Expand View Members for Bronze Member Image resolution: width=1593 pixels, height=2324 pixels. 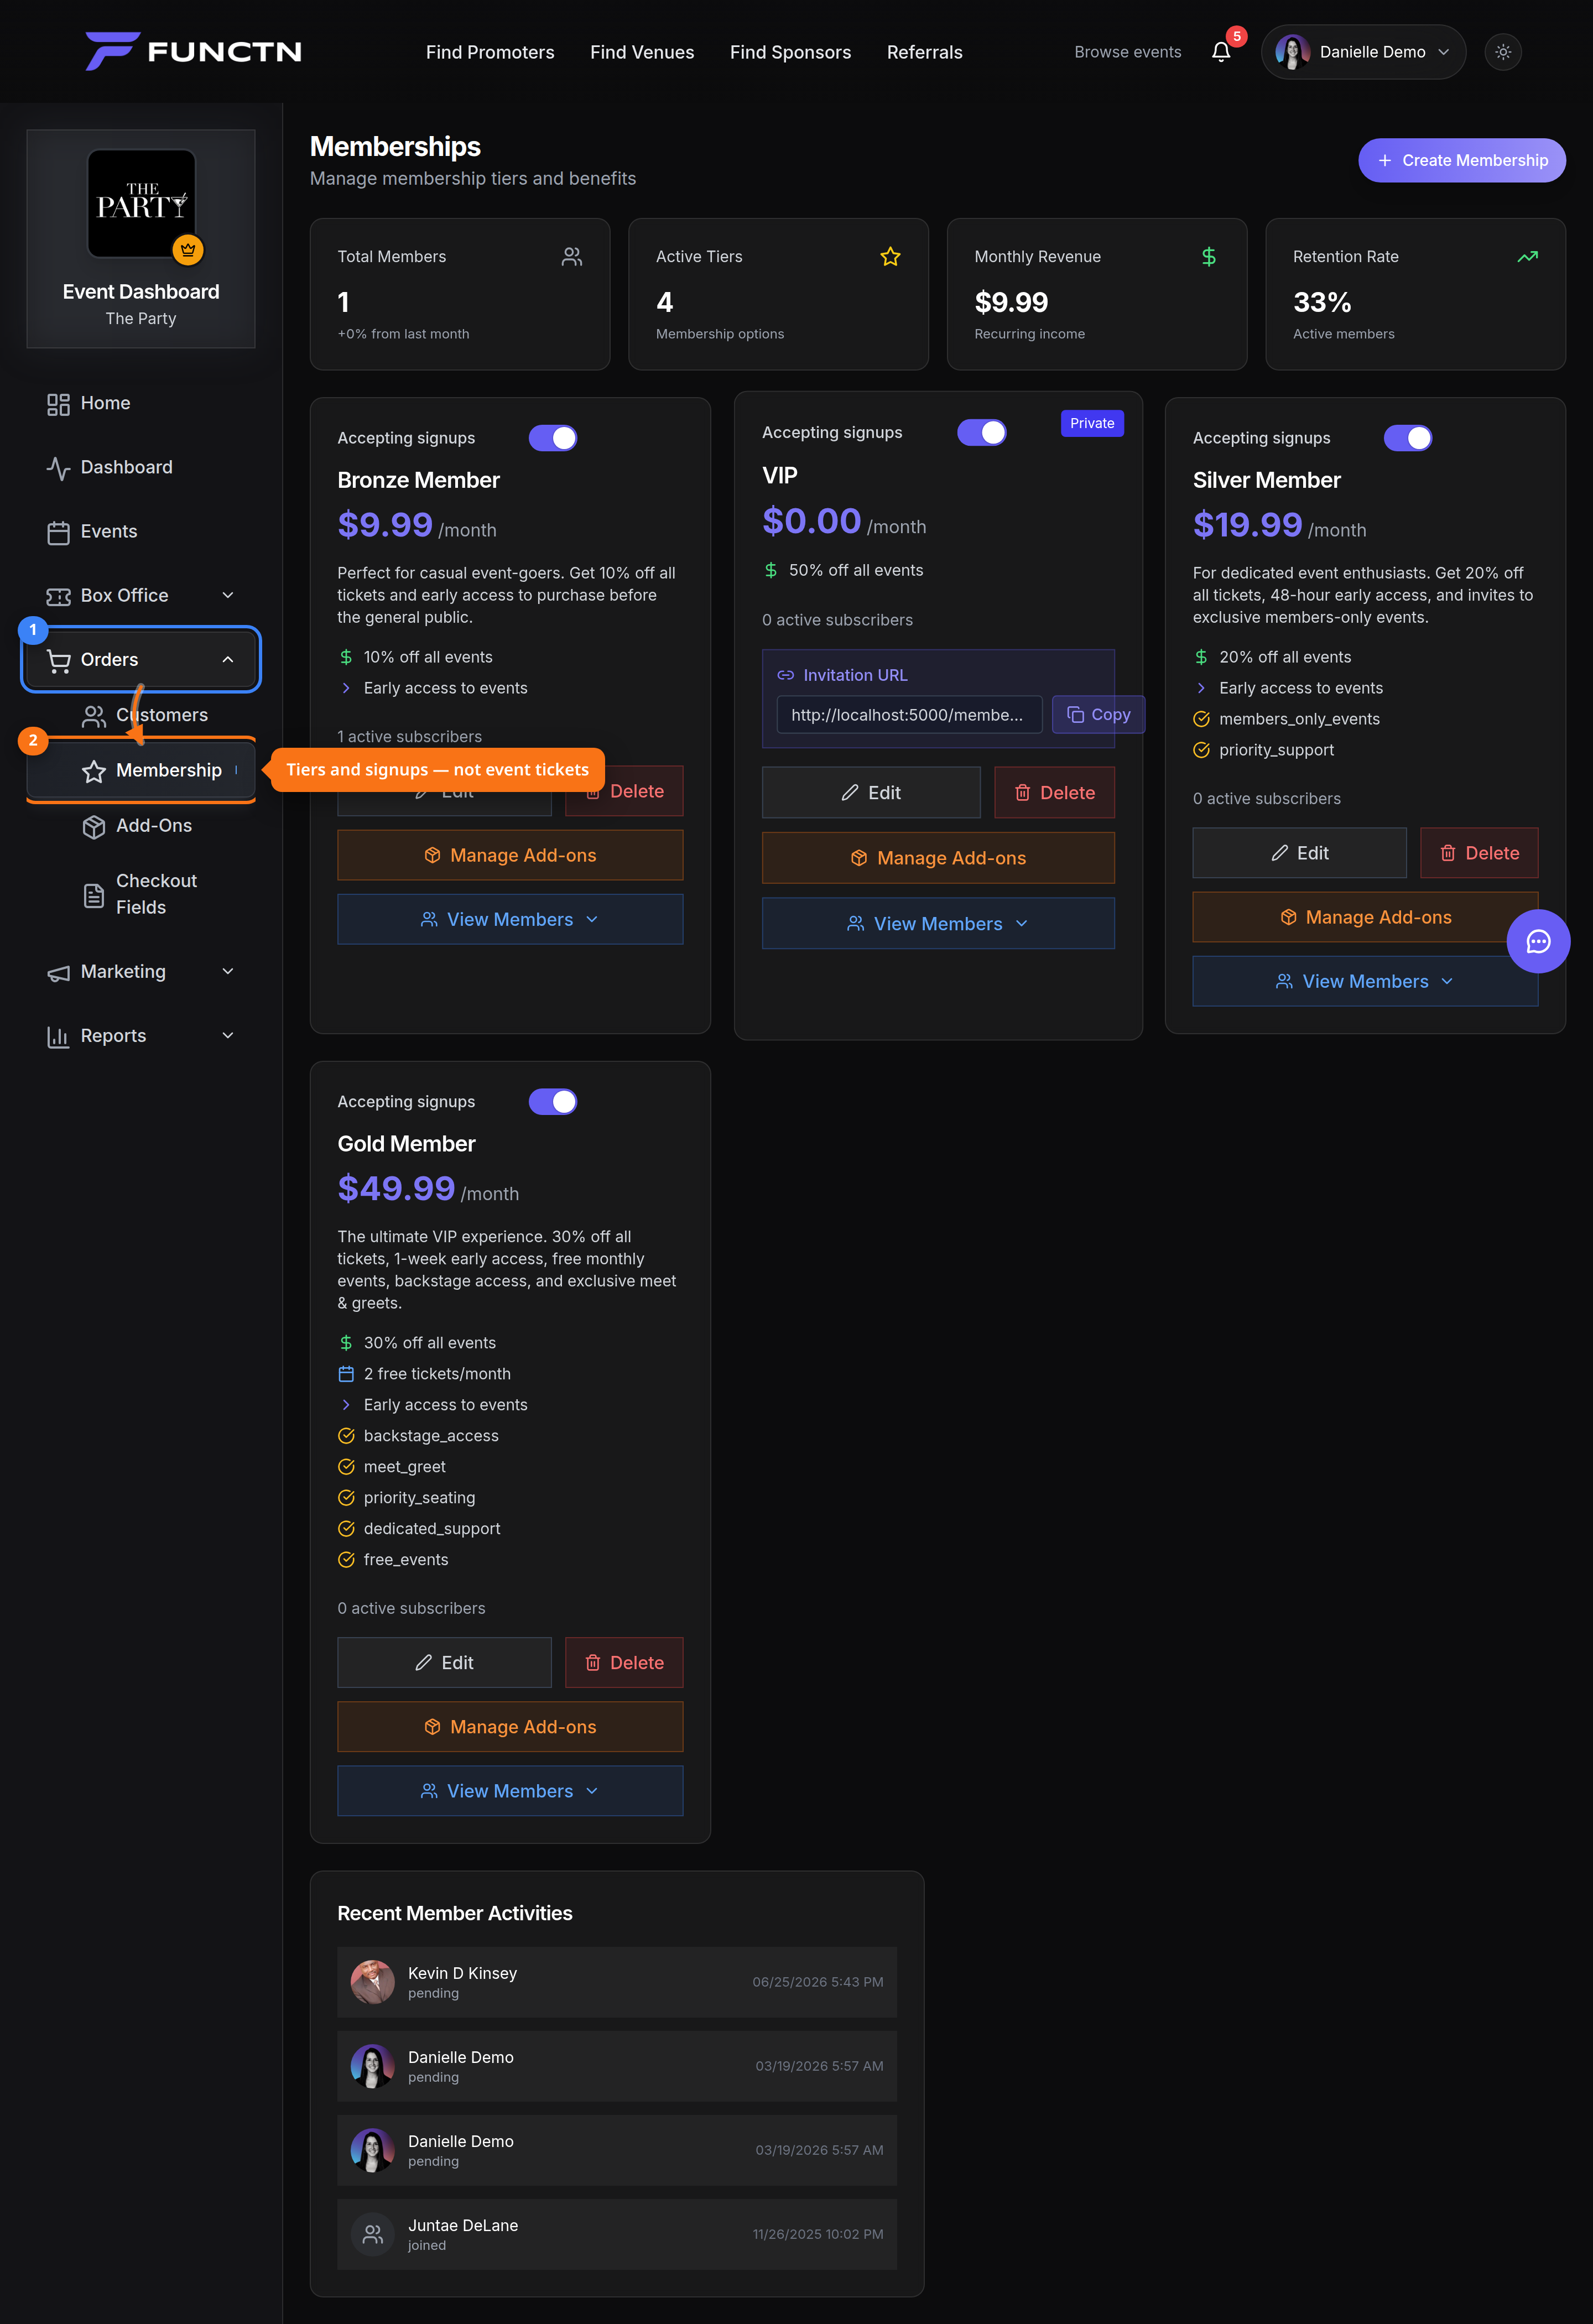pyautogui.click(x=510, y=919)
